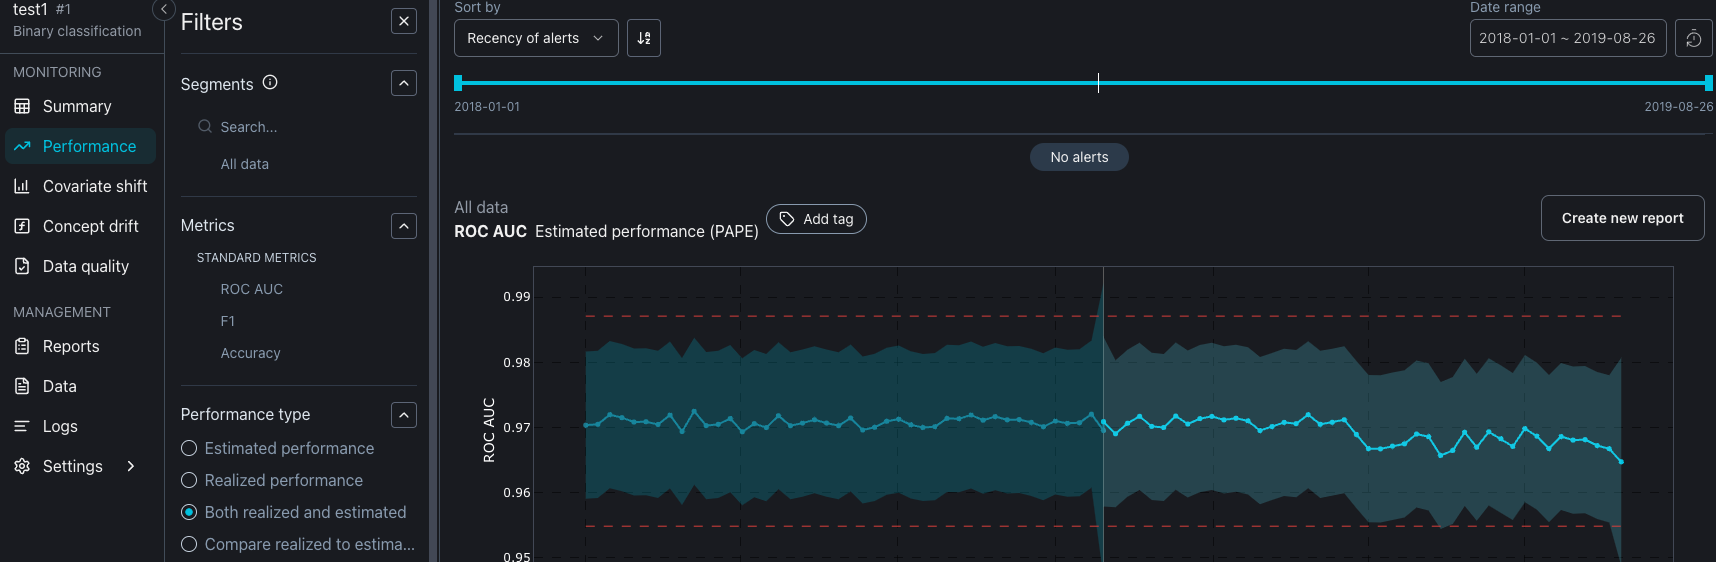The width and height of the screenshot is (1716, 562).
Task: Choose Compare realized to estimated option
Action: pyautogui.click(x=189, y=544)
